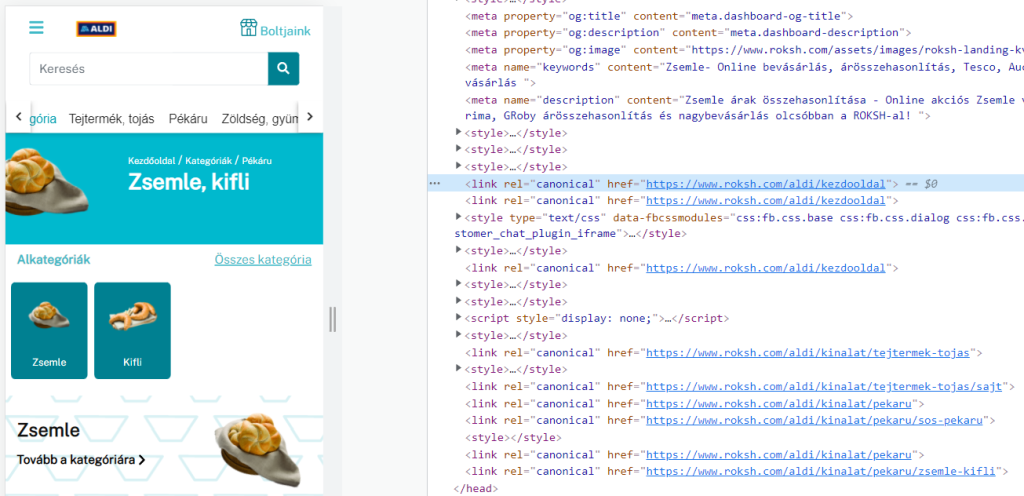Expand the script display:none node
The width and height of the screenshot is (1024, 496).
click(458, 318)
